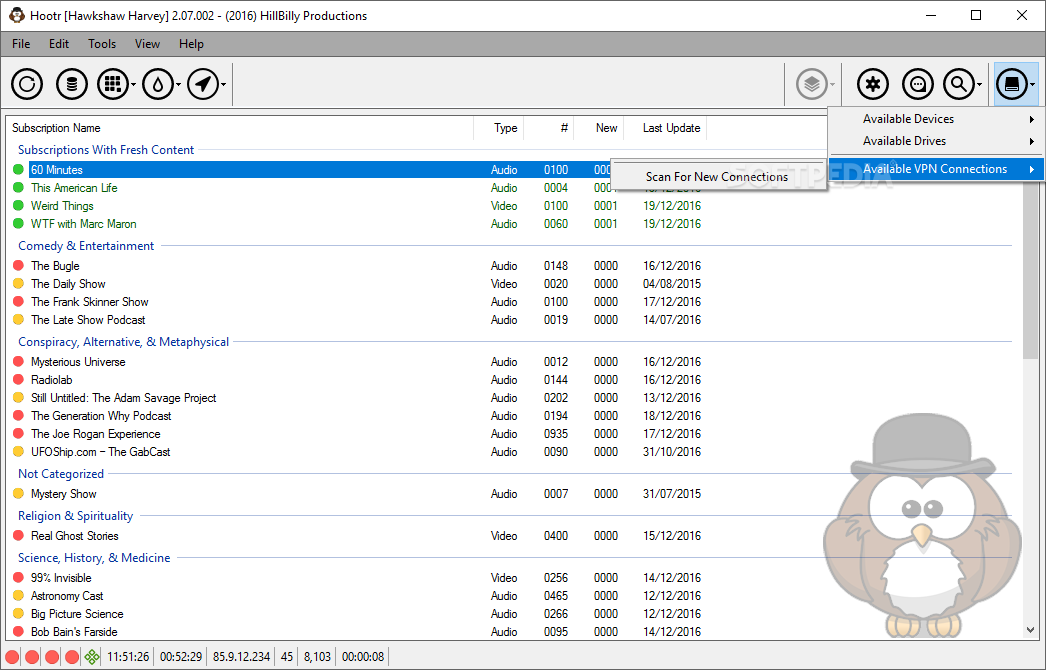Sort by the Type column header

[499, 127]
